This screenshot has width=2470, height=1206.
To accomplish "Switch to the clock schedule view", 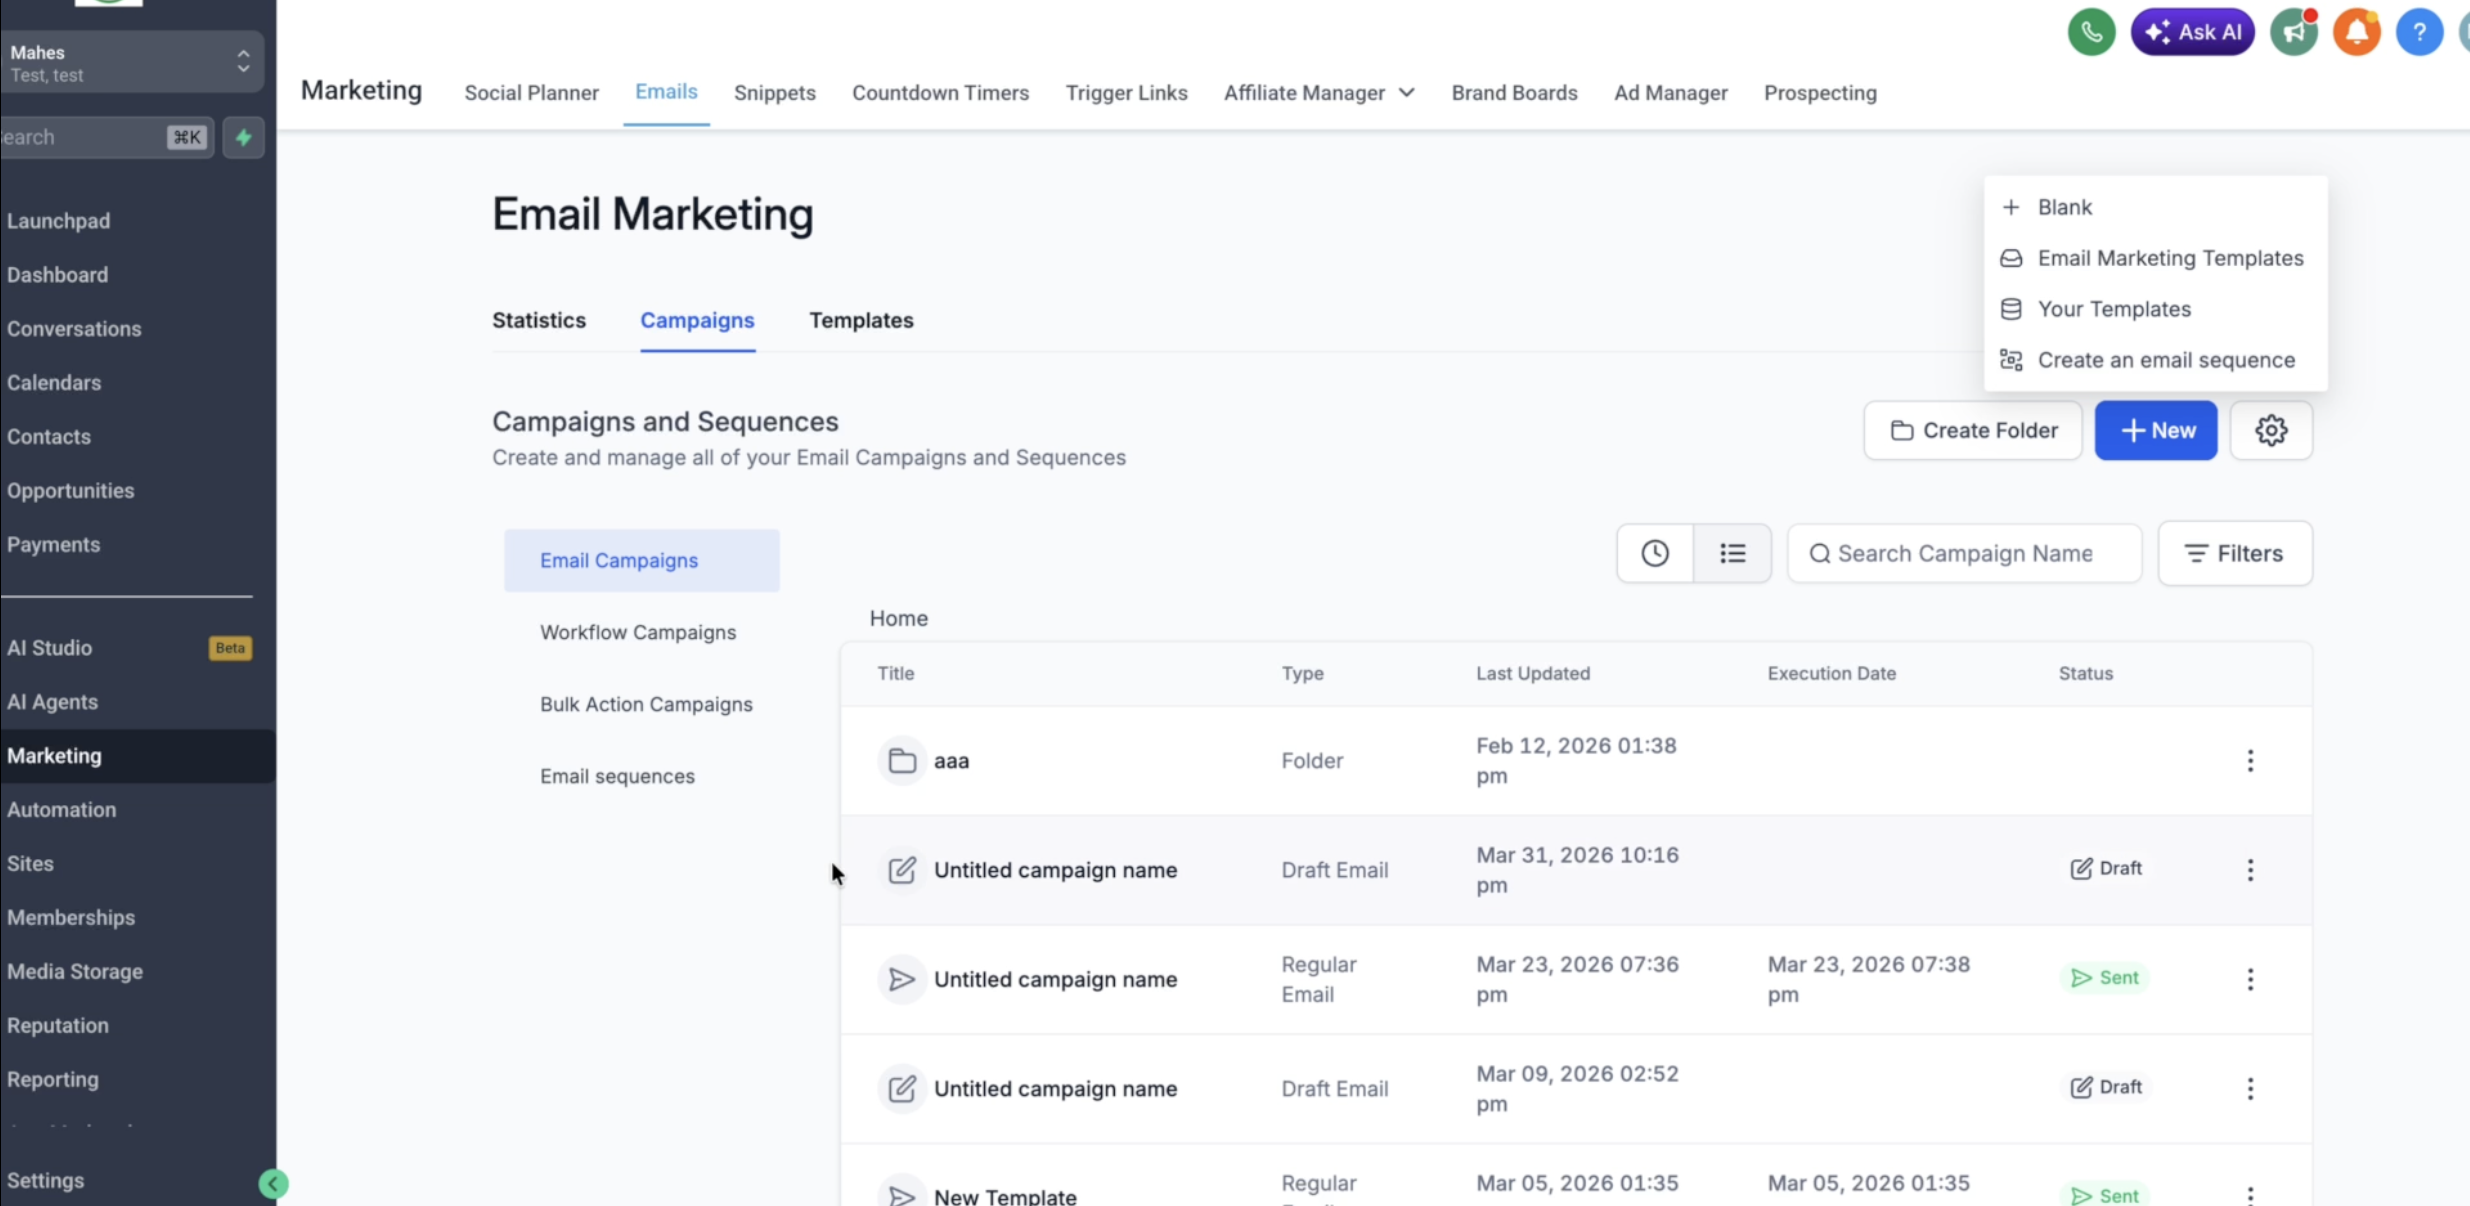I will [x=1655, y=553].
